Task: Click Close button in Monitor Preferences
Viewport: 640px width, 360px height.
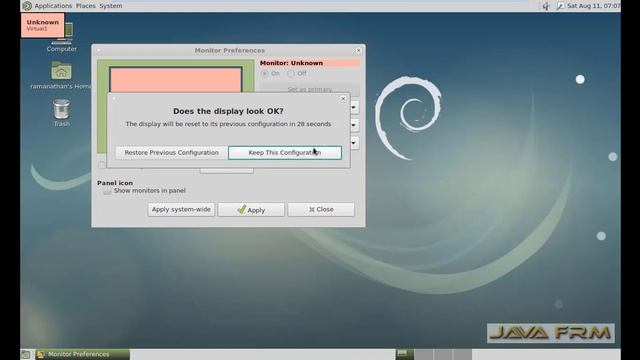Action: click(321, 209)
